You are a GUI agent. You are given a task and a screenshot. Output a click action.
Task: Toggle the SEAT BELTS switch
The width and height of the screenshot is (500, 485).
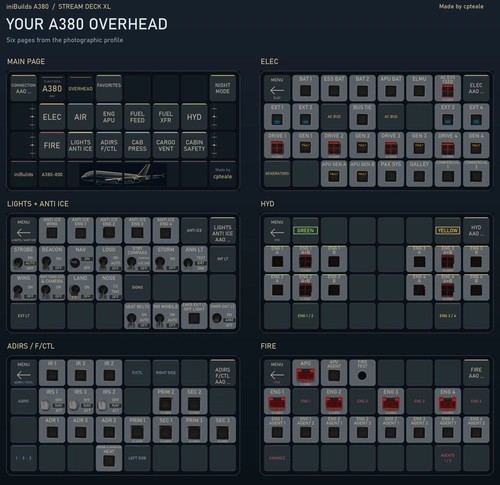[137, 316]
